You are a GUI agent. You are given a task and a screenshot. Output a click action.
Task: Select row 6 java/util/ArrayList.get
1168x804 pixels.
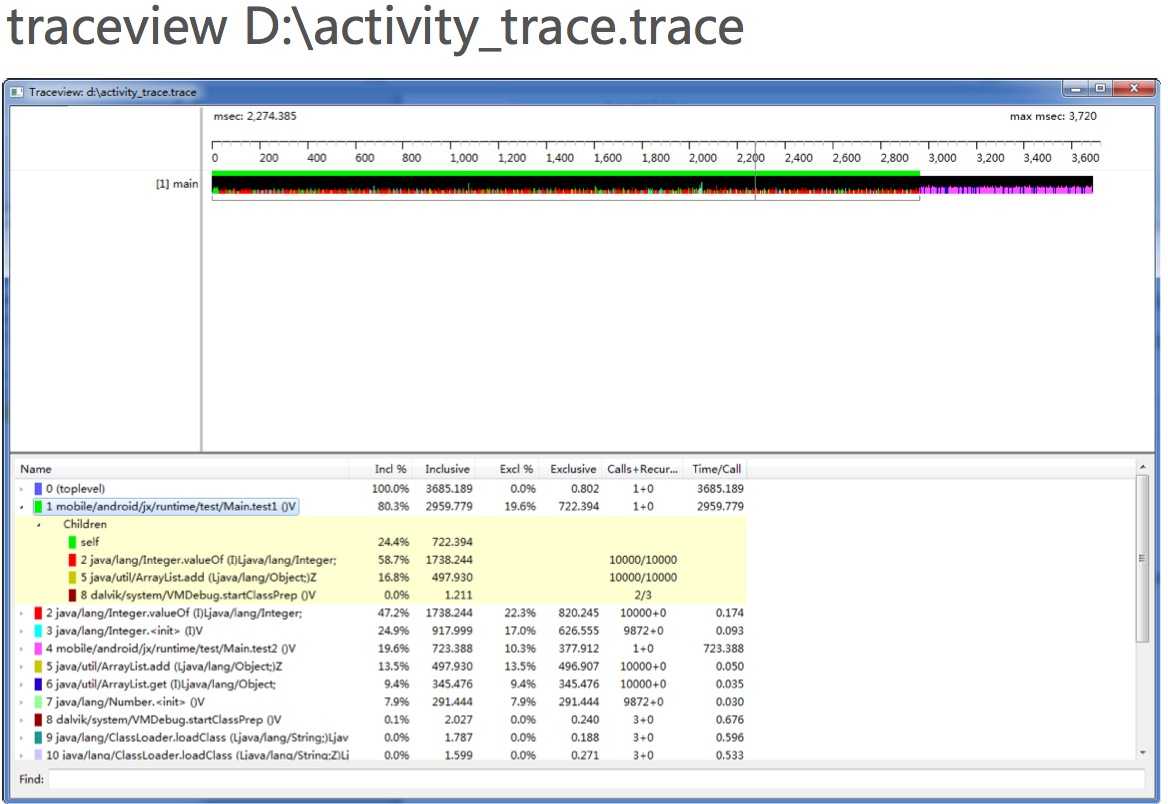tap(380, 684)
